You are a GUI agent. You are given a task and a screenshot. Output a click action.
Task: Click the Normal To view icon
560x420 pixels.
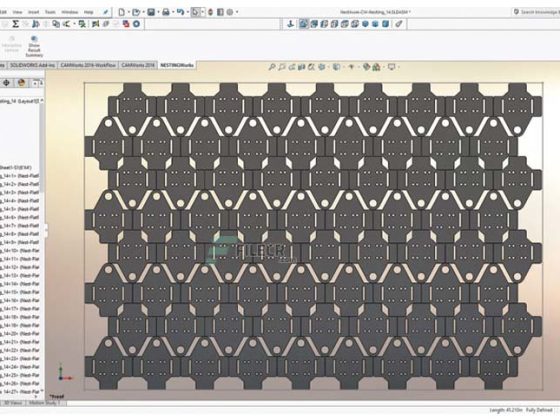[x=399, y=24]
